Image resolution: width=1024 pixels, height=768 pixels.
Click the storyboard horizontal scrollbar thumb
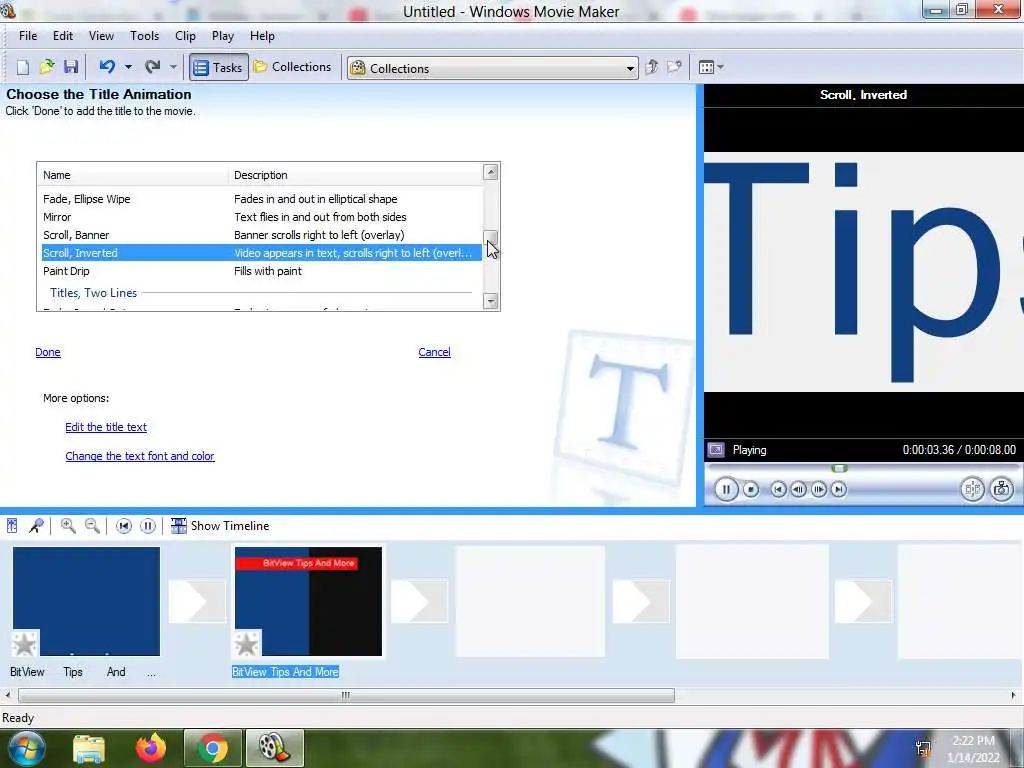(x=346, y=696)
